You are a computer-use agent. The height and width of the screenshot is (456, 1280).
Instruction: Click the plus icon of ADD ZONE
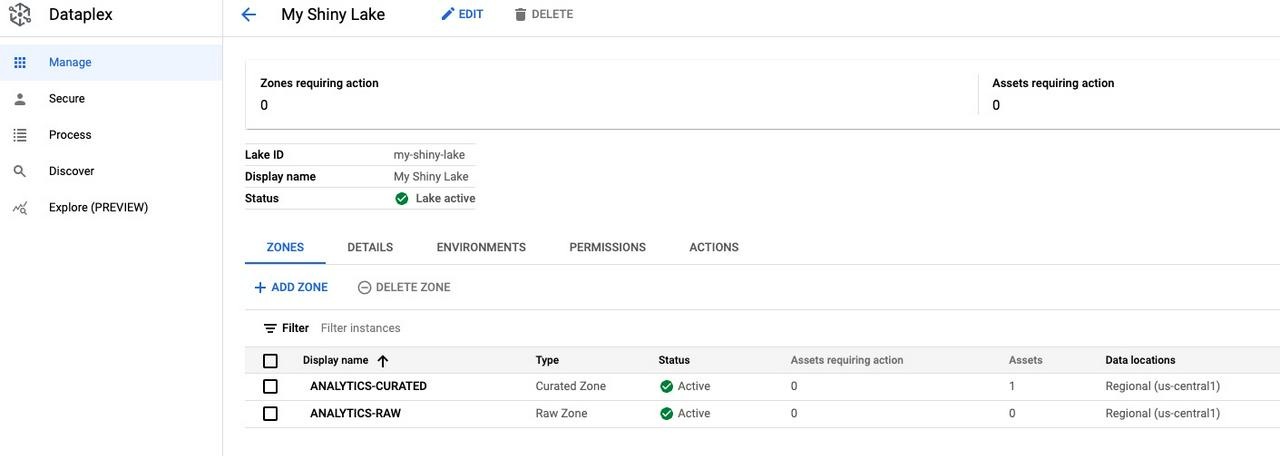pyautogui.click(x=260, y=287)
